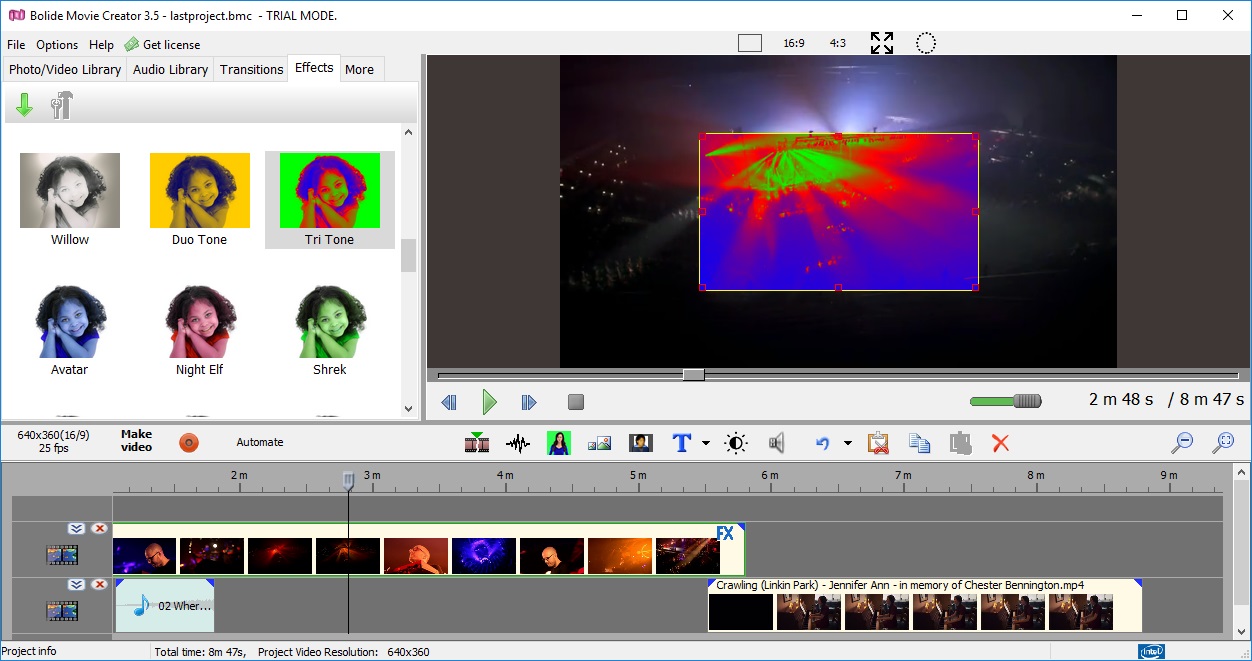Viewport: 1252px width, 661px height.
Task: Click the chroma key green-screen icon
Action: [x=559, y=443]
